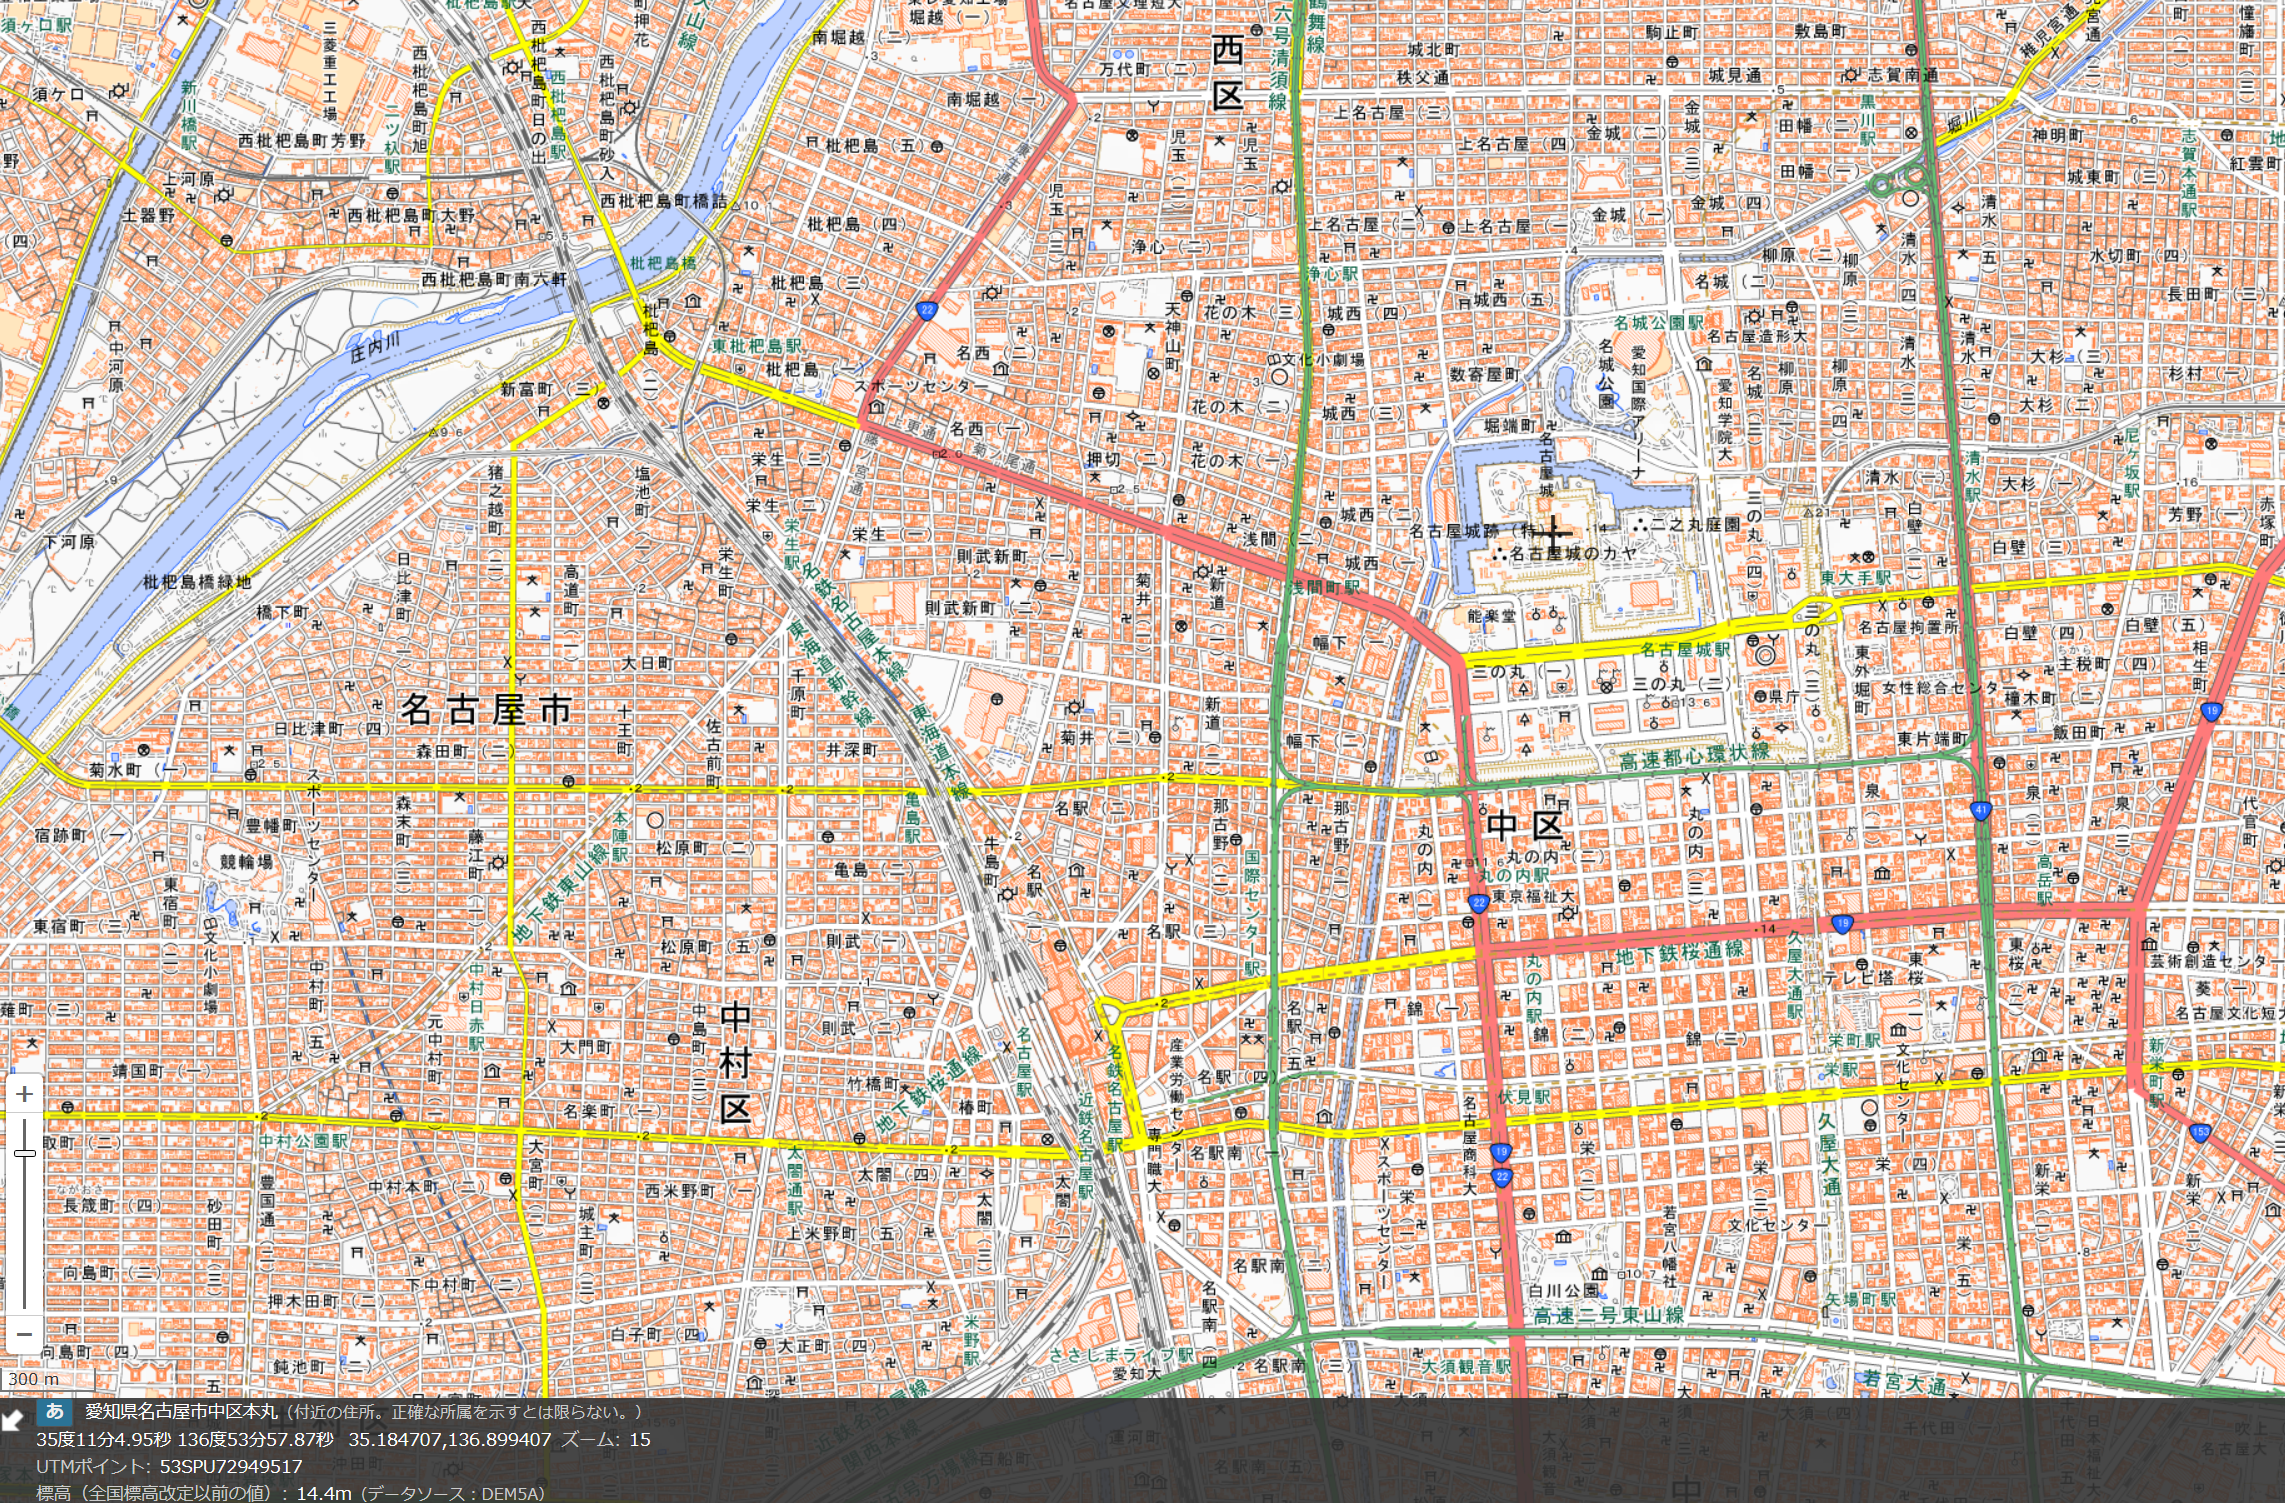
Task: Click the Route 41 highway shield
Action: pos(1981,810)
